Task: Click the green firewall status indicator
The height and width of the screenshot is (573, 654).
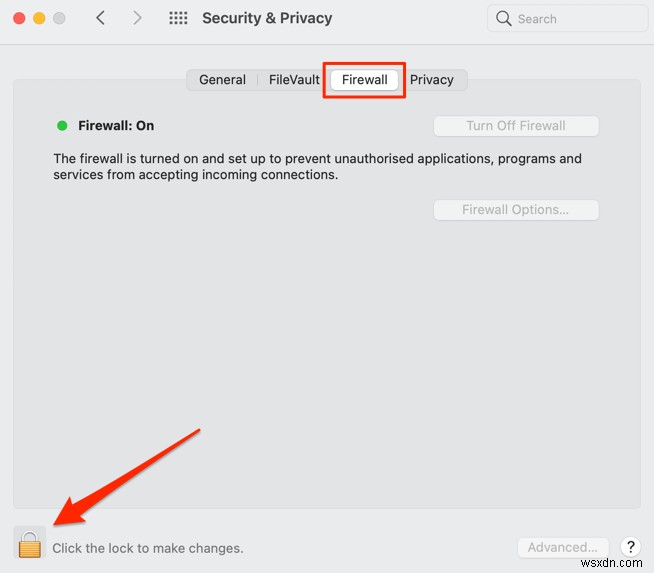Action: coord(62,126)
